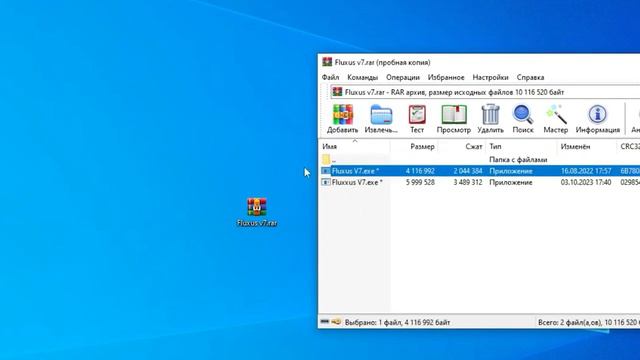Select Fluxus v7.rar desktop icon
Image resolution: width=640 pixels, height=360 pixels.
(x=257, y=212)
